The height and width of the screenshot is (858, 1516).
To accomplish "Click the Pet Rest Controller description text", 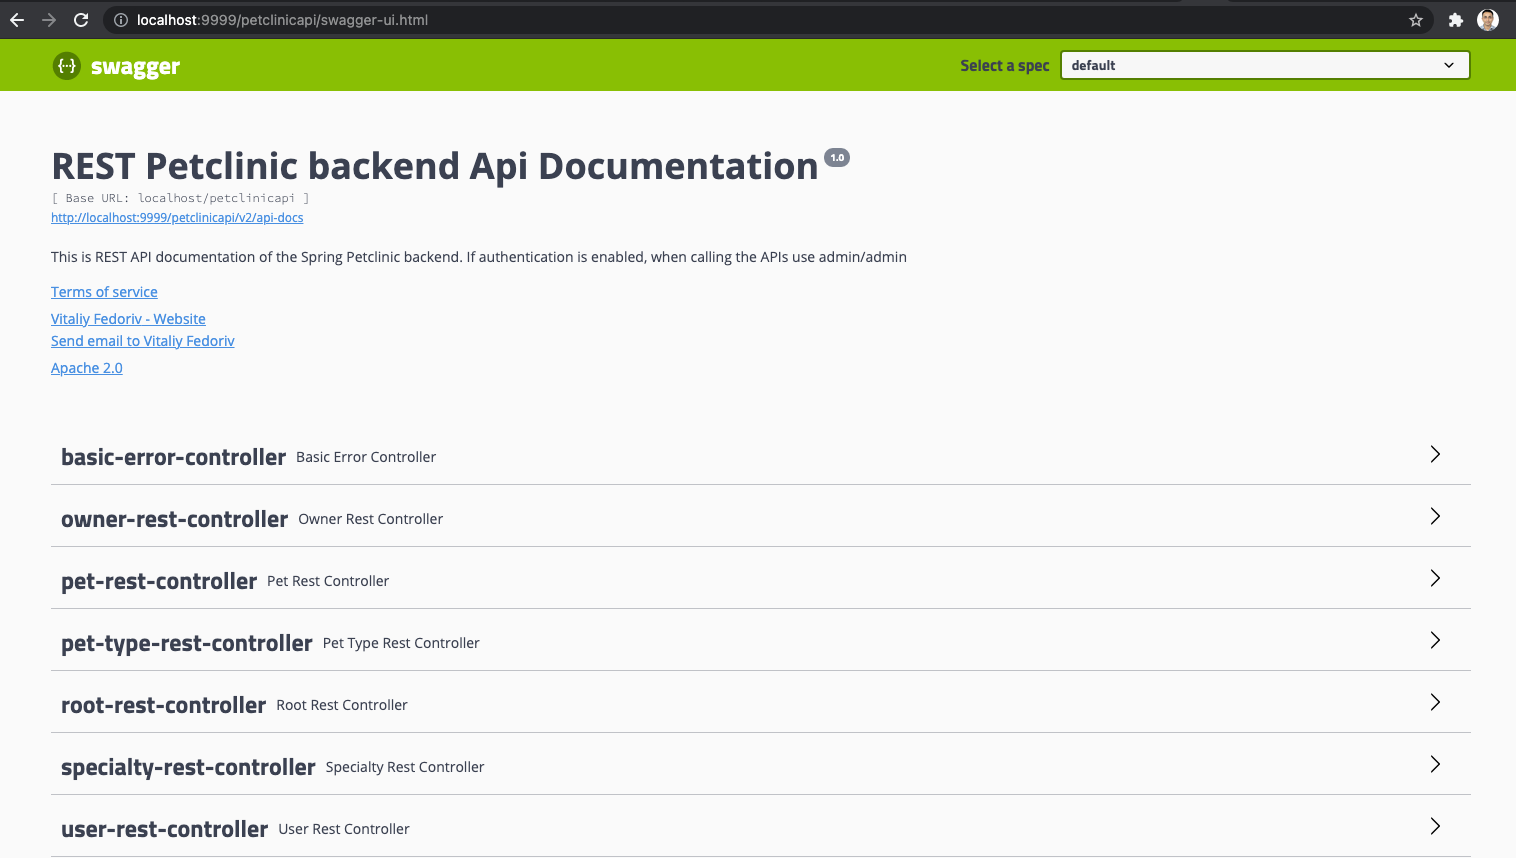I will [328, 581].
